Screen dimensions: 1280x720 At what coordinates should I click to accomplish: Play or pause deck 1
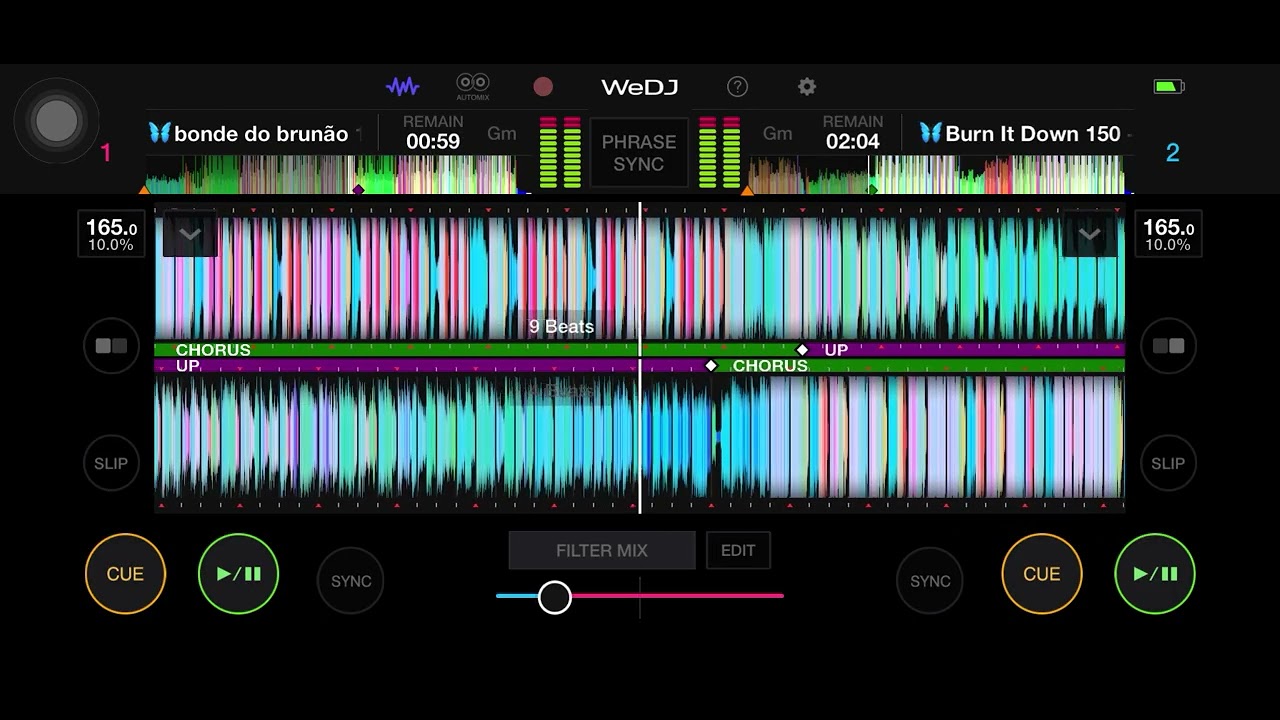[x=238, y=574]
